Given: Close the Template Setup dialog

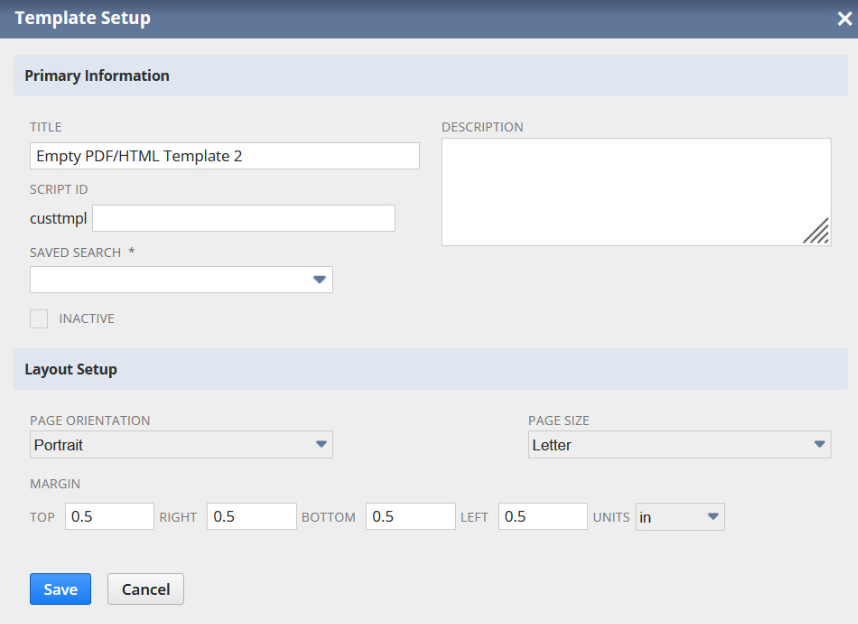Looking at the screenshot, I should [x=844, y=19].
